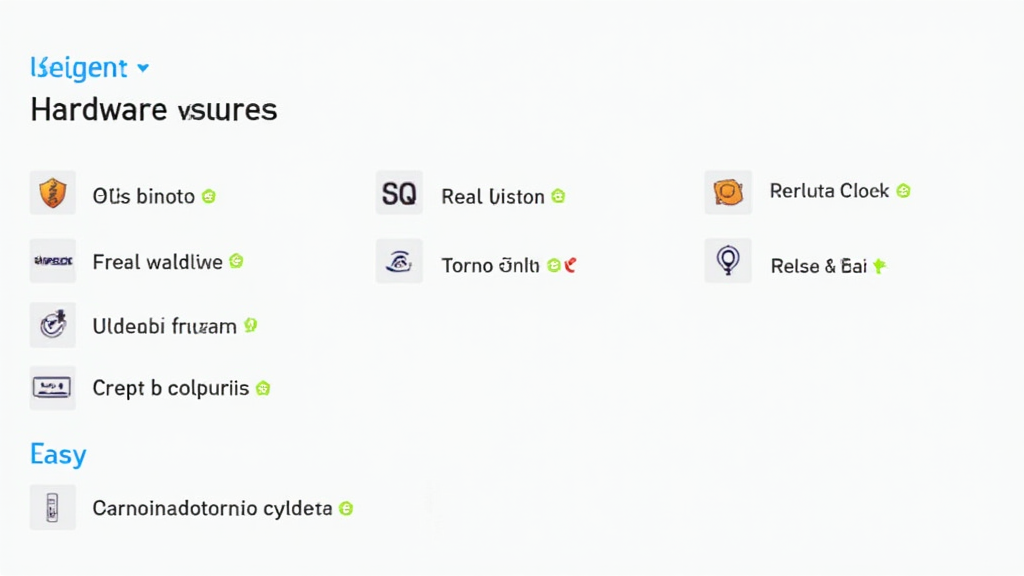Click the eye-like icon beside Torno Onlh
This screenshot has width=1024, height=576.
(399, 262)
